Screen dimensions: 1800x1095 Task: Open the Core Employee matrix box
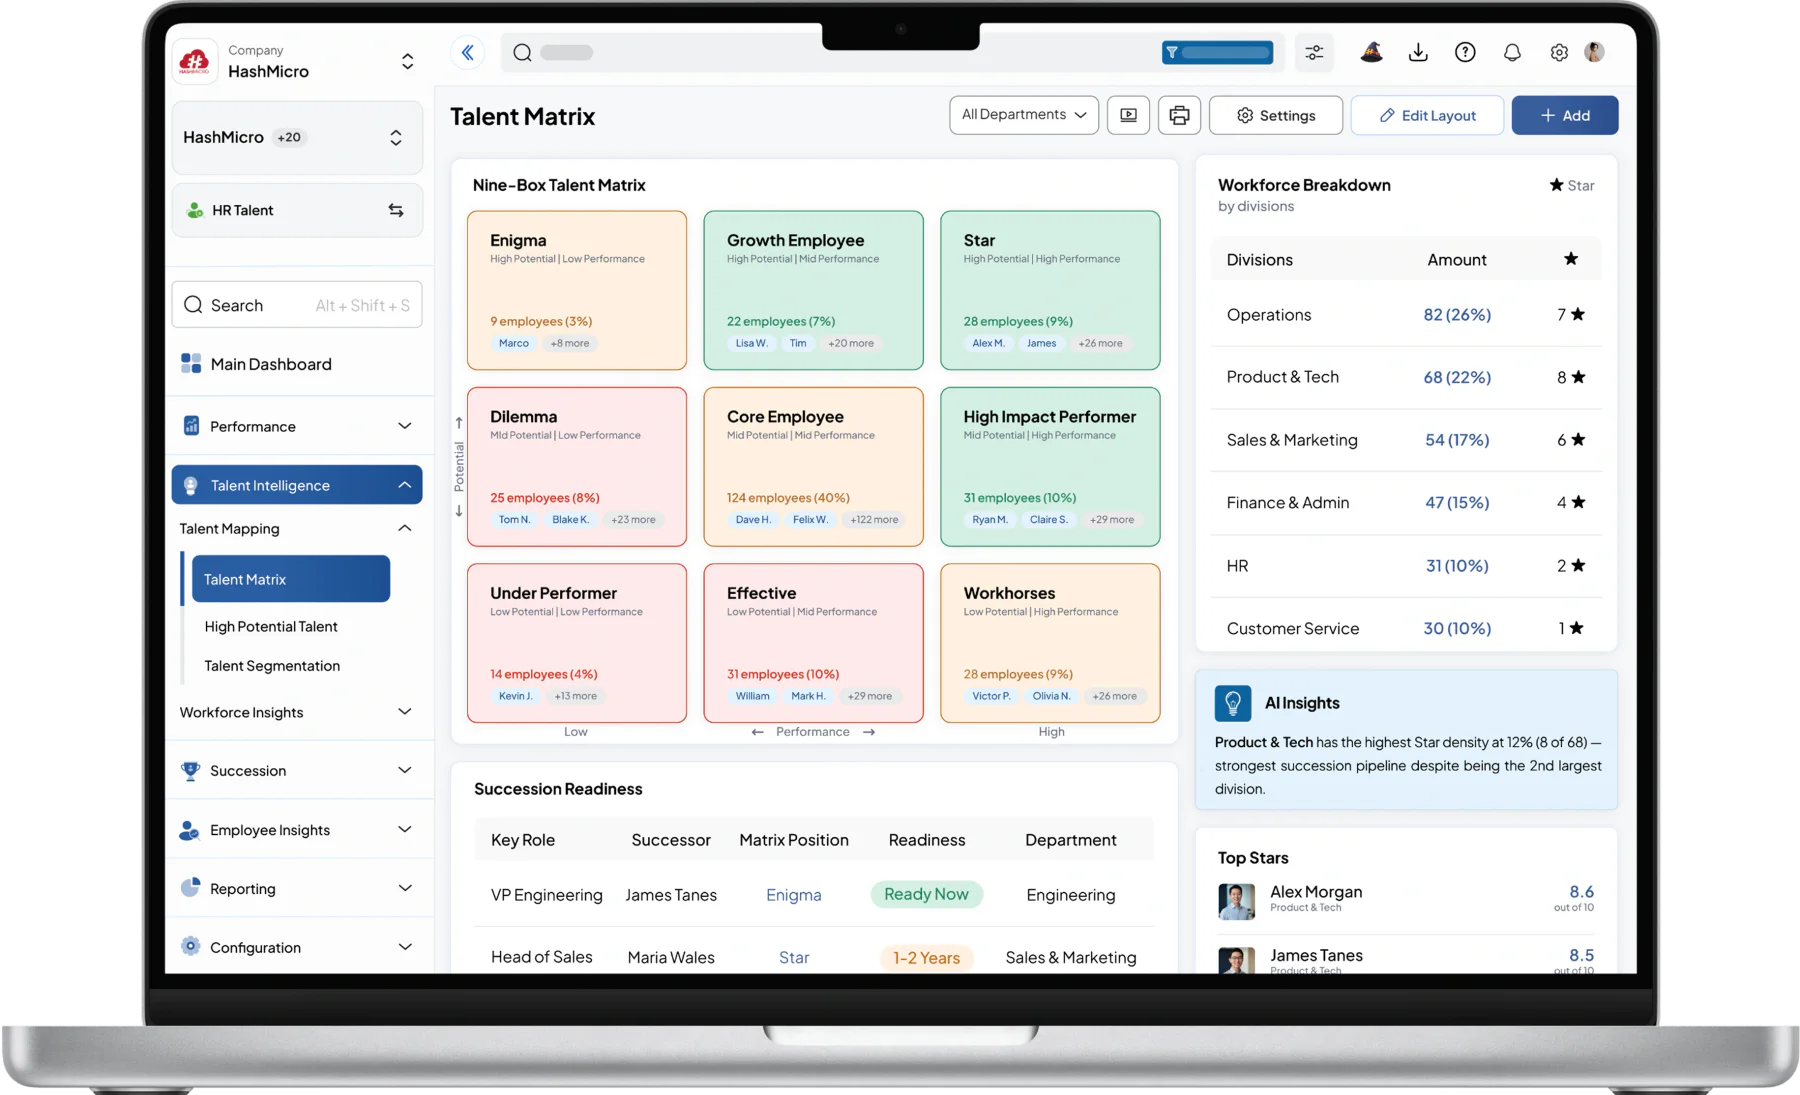tap(813, 467)
